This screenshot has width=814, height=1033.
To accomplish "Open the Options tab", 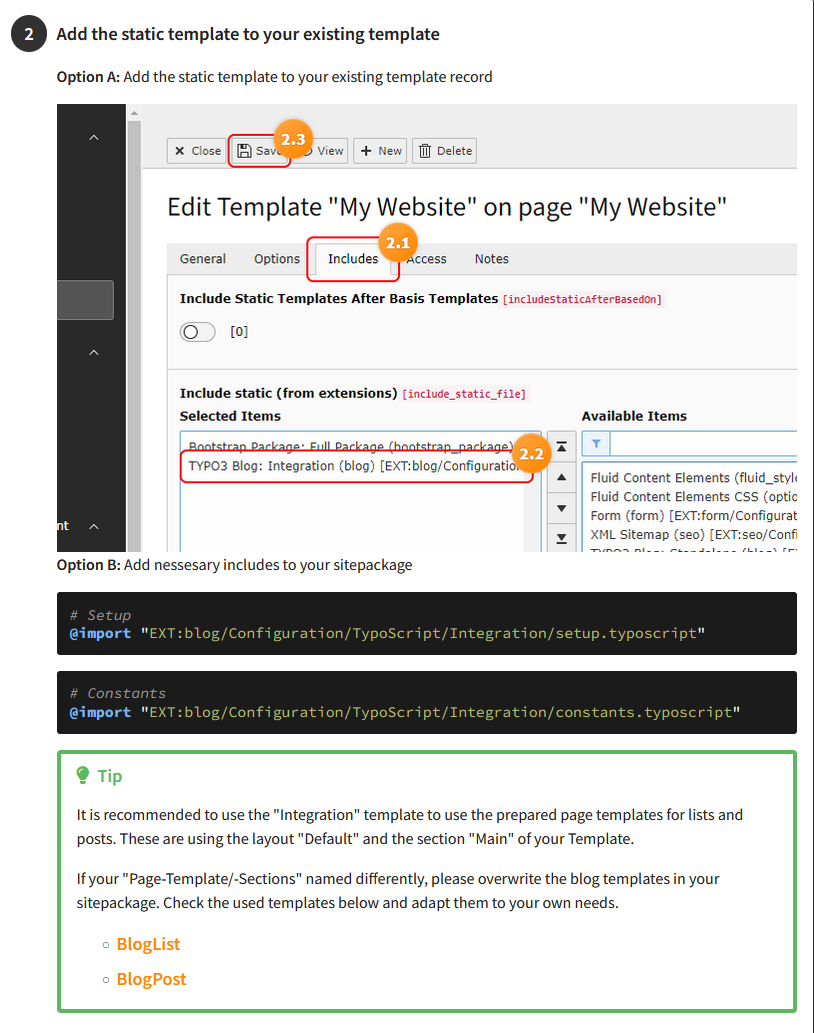I will pos(277,259).
